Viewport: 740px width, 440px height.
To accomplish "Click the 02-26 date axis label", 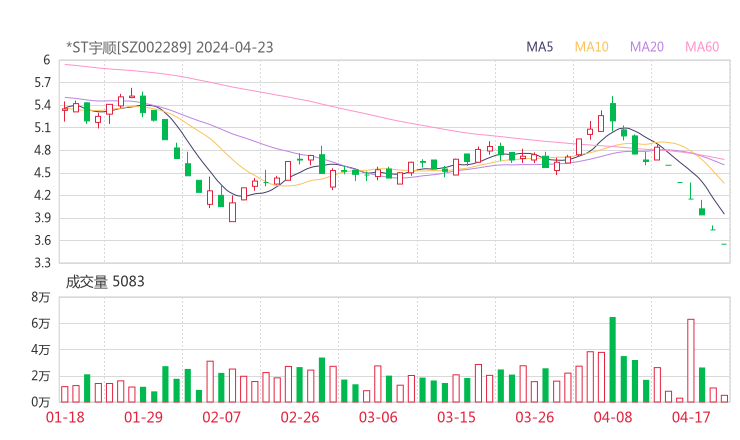I will coord(300,417).
